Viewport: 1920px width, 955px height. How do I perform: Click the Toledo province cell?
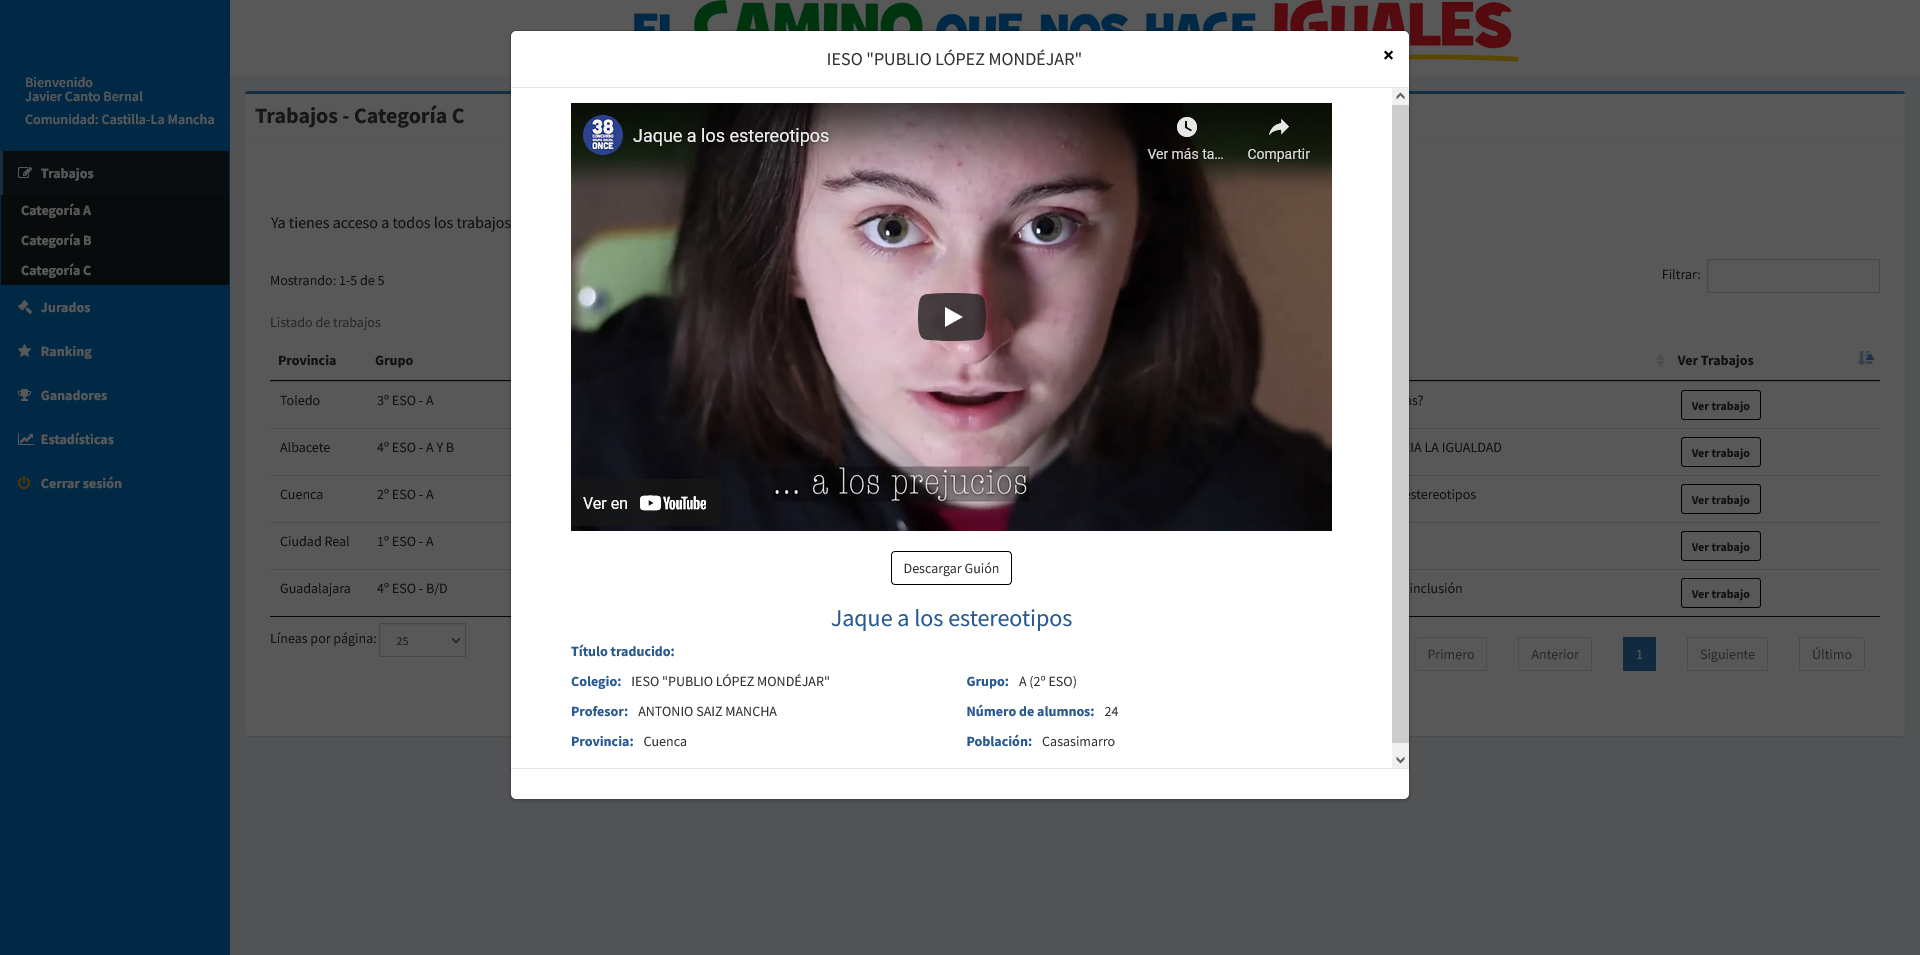pyautogui.click(x=300, y=400)
